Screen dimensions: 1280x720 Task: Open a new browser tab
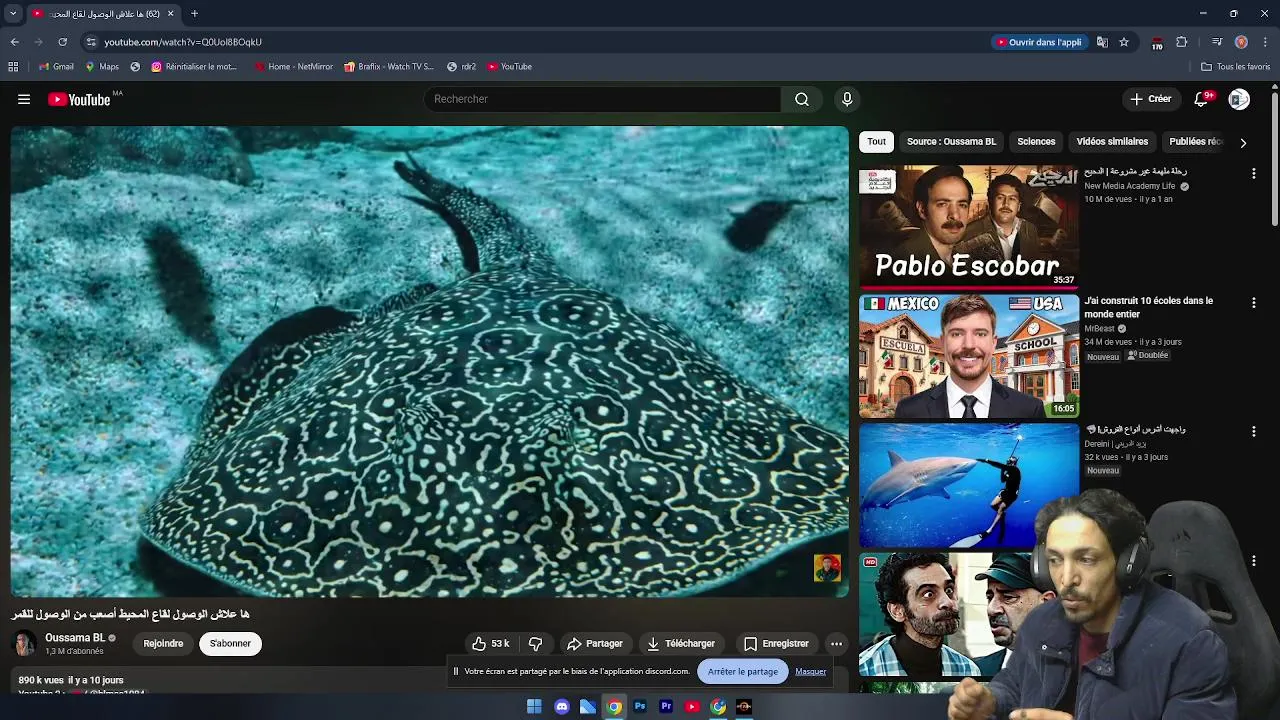[x=194, y=14]
